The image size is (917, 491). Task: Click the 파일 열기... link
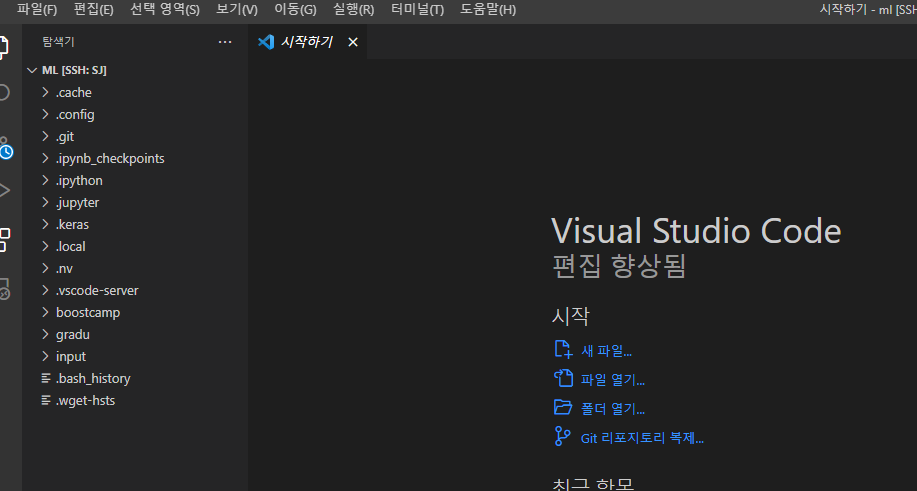(x=613, y=380)
